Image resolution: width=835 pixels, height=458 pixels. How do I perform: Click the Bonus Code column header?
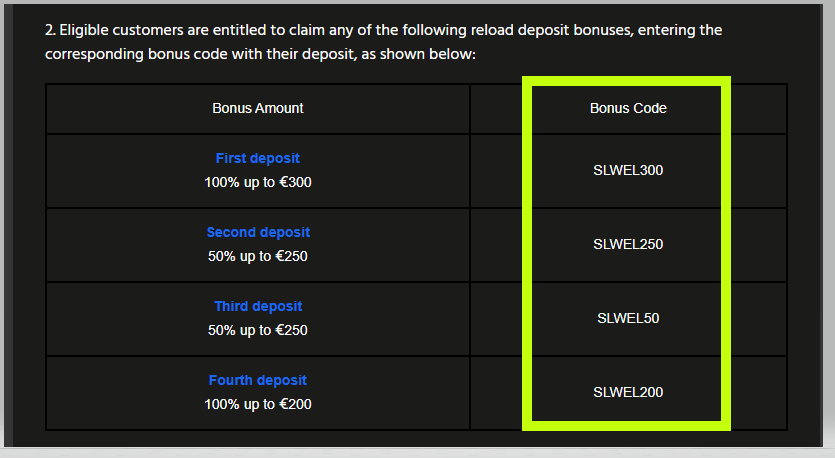(x=628, y=108)
